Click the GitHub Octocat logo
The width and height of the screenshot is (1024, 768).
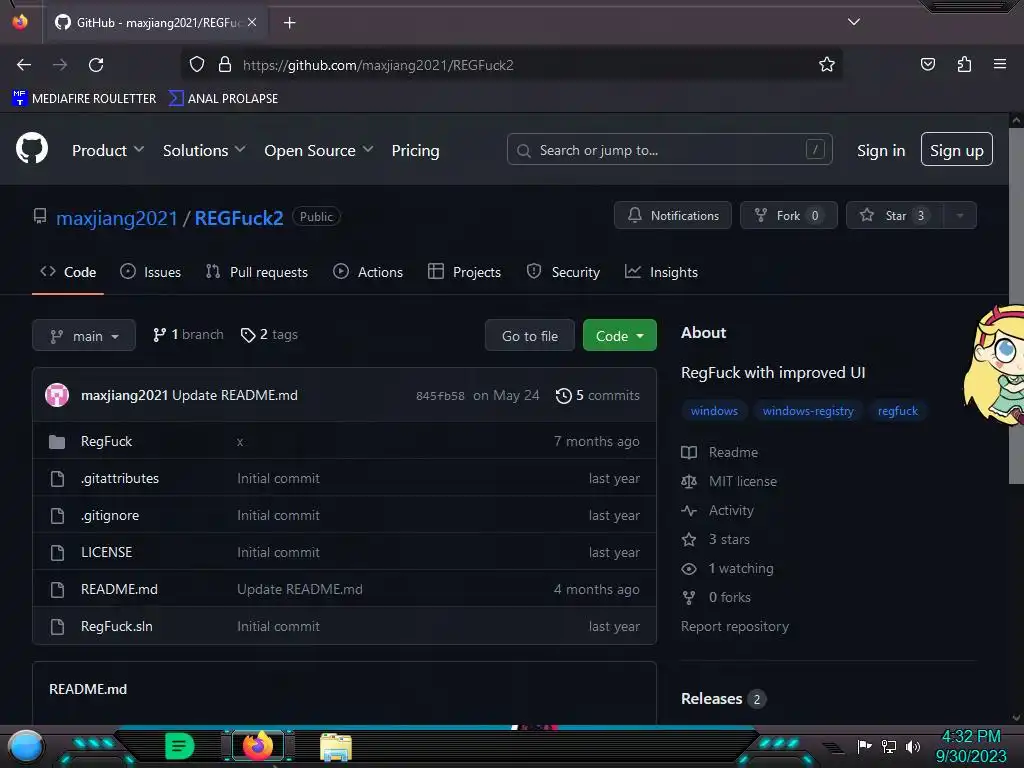click(x=32, y=149)
